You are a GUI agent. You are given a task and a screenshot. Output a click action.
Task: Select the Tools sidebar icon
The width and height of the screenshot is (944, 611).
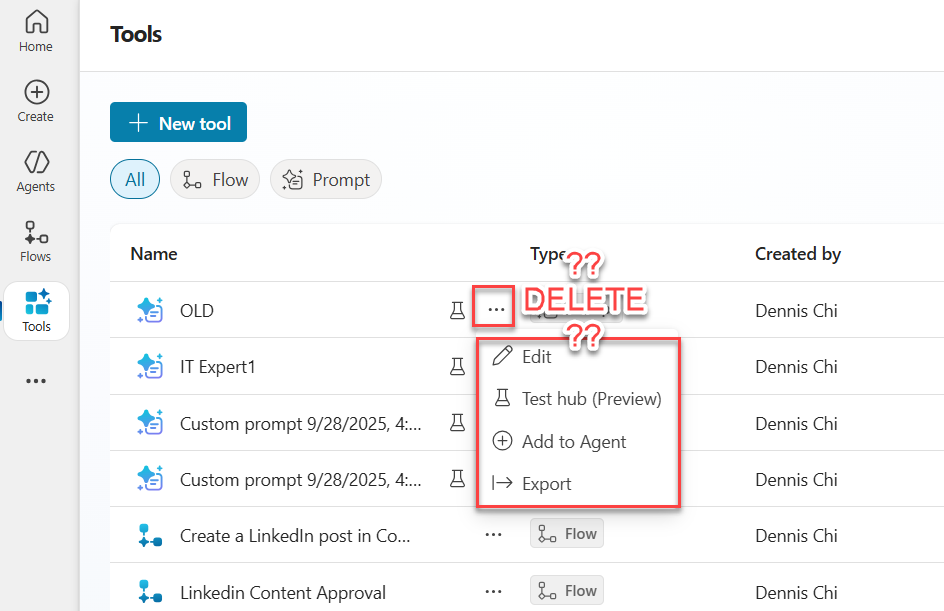pos(36,311)
